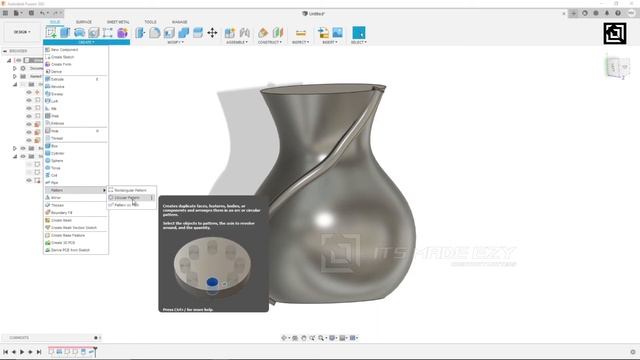The width and height of the screenshot is (640, 360).
Task: Click the purple Create Form toolbar icon
Action: point(122,32)
